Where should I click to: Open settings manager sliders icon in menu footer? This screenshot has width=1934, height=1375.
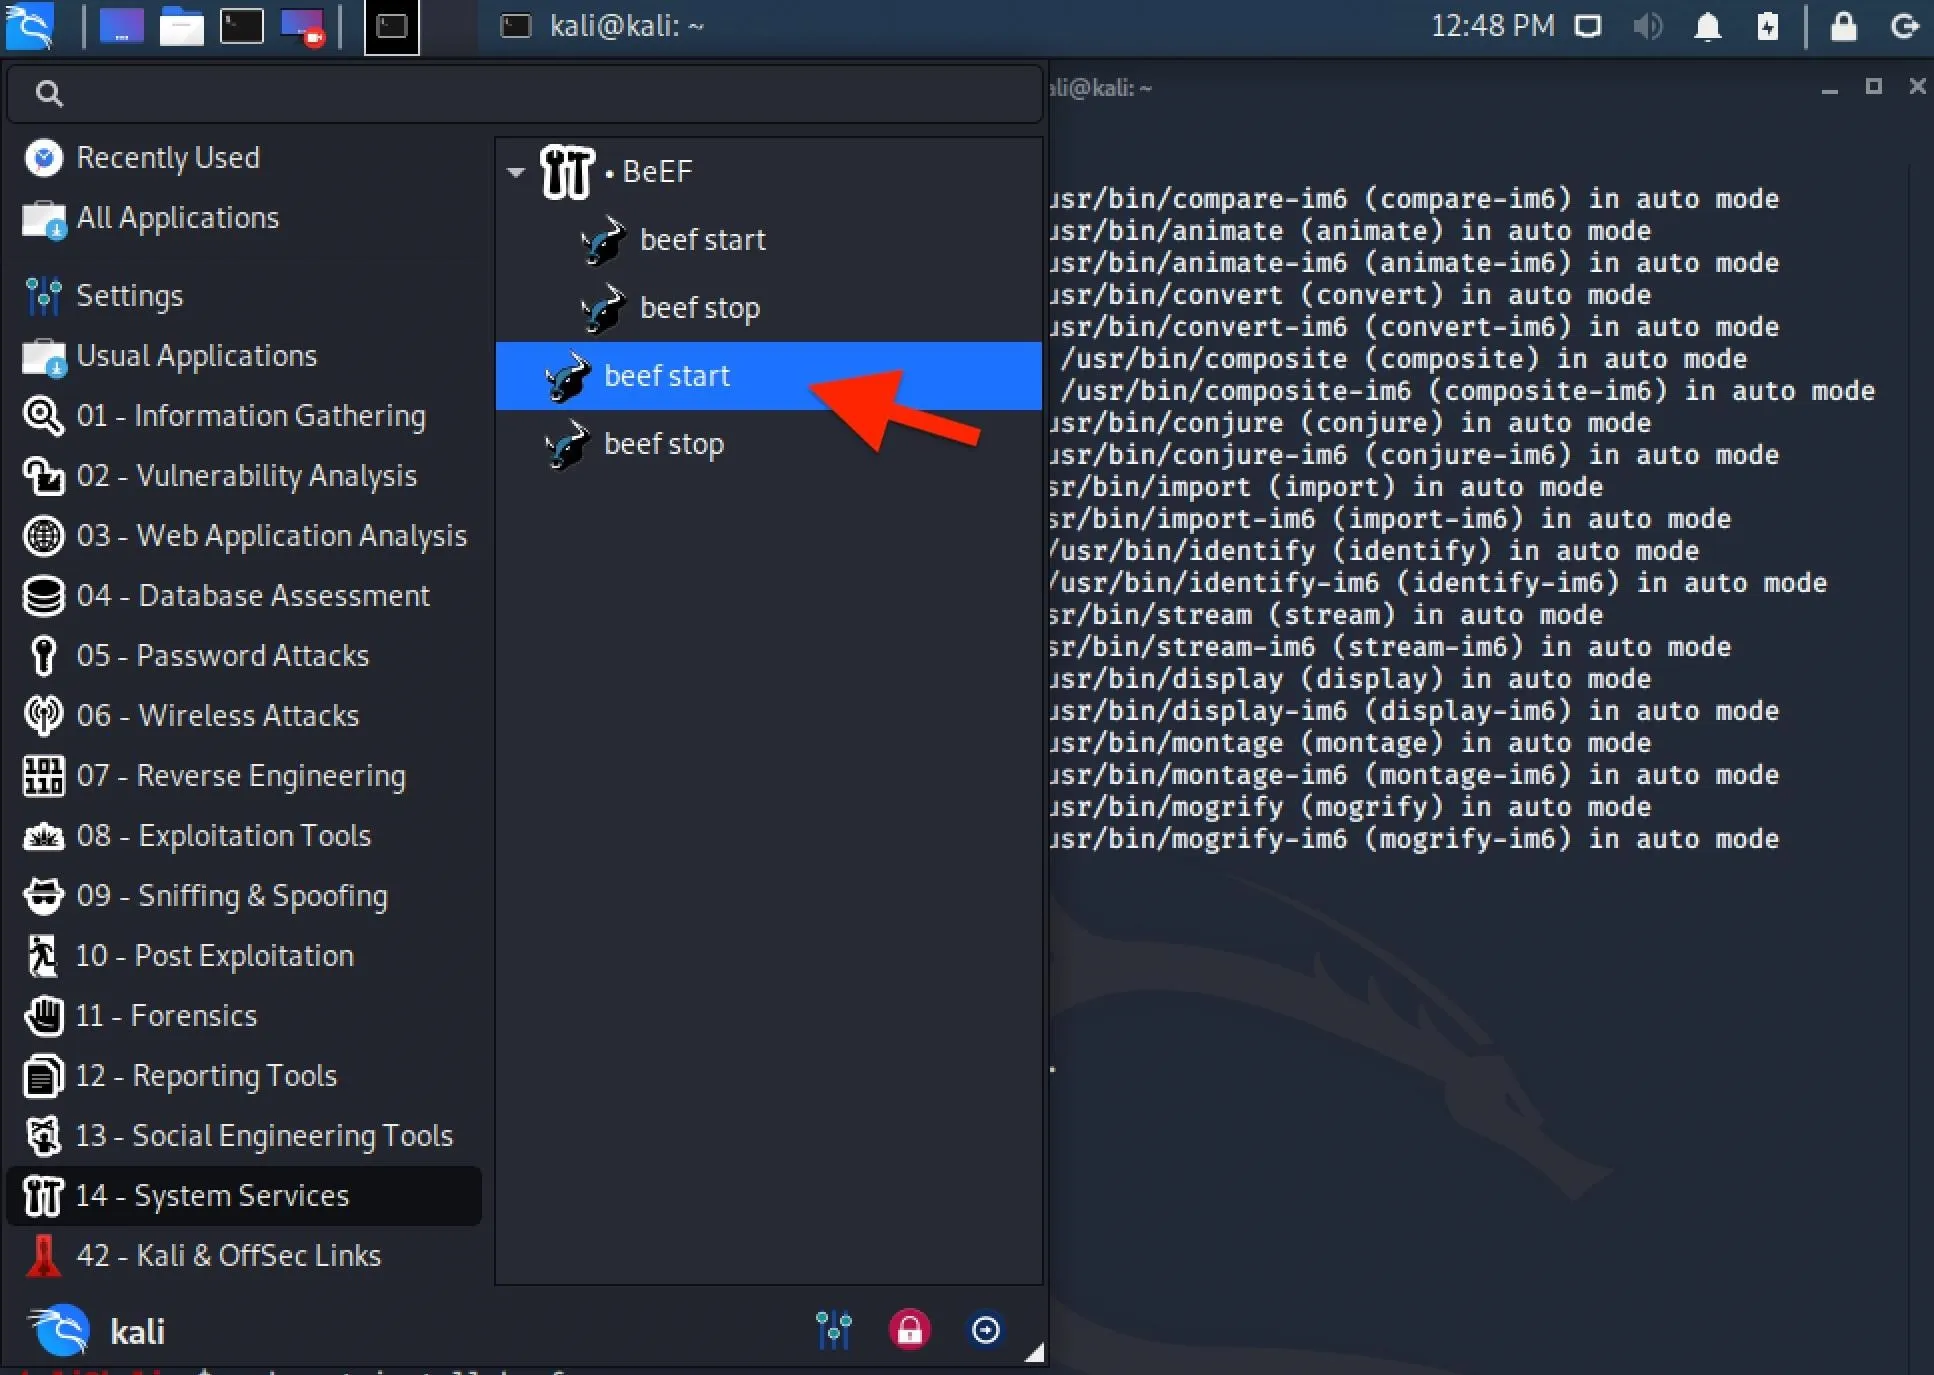(834, 1330)
